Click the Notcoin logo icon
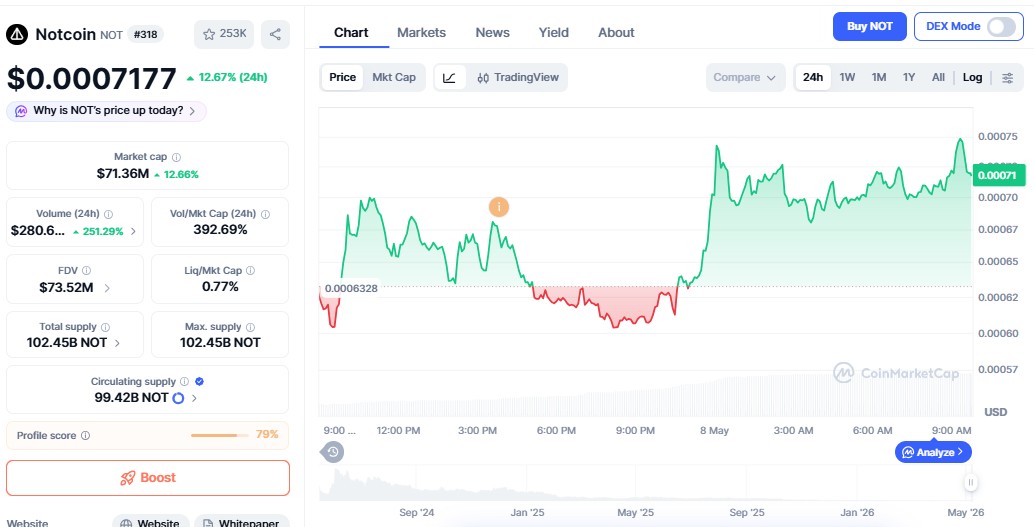The image size is (1034, 527). tap(17, 34)
